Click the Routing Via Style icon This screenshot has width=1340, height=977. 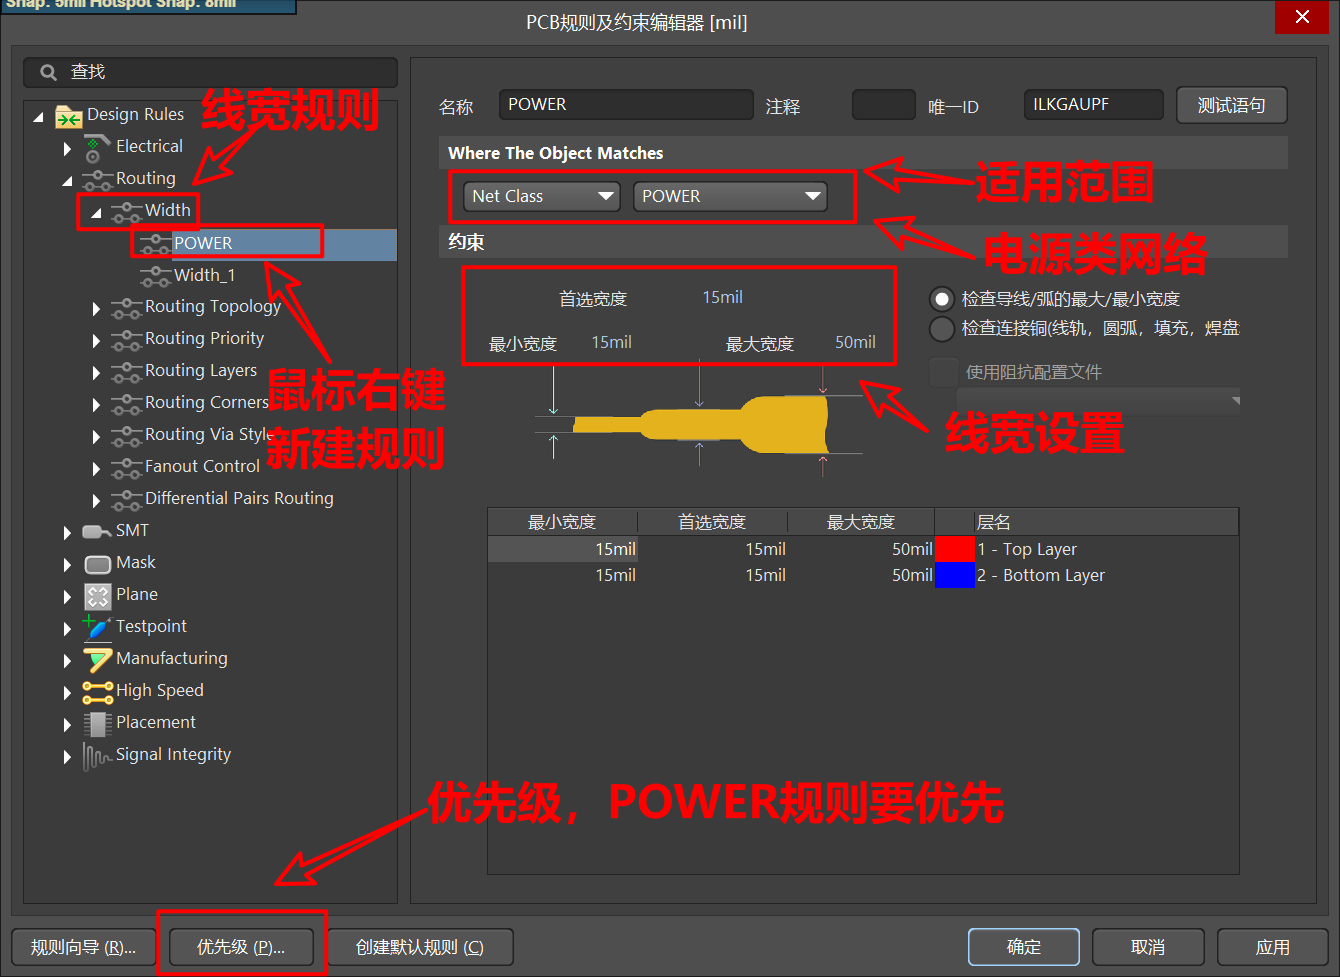tap(126, 436)
